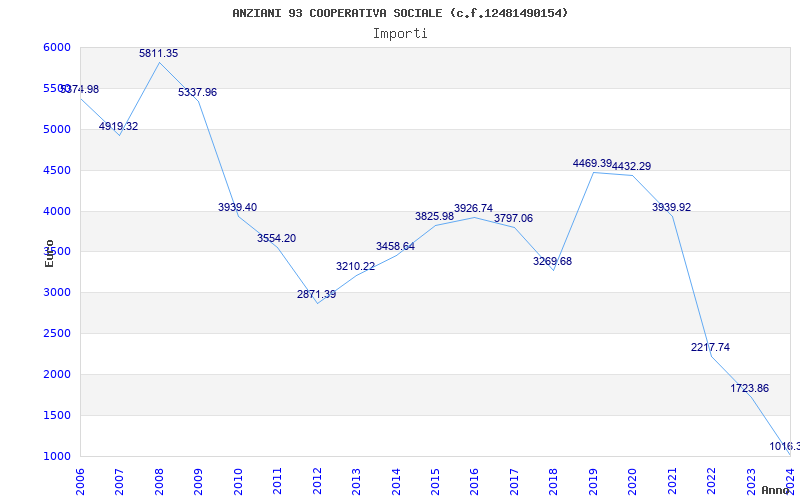The width and height of the screenshot is (800, 500).
Task: Select the data label 3269.68
Action: coord(553,261)
